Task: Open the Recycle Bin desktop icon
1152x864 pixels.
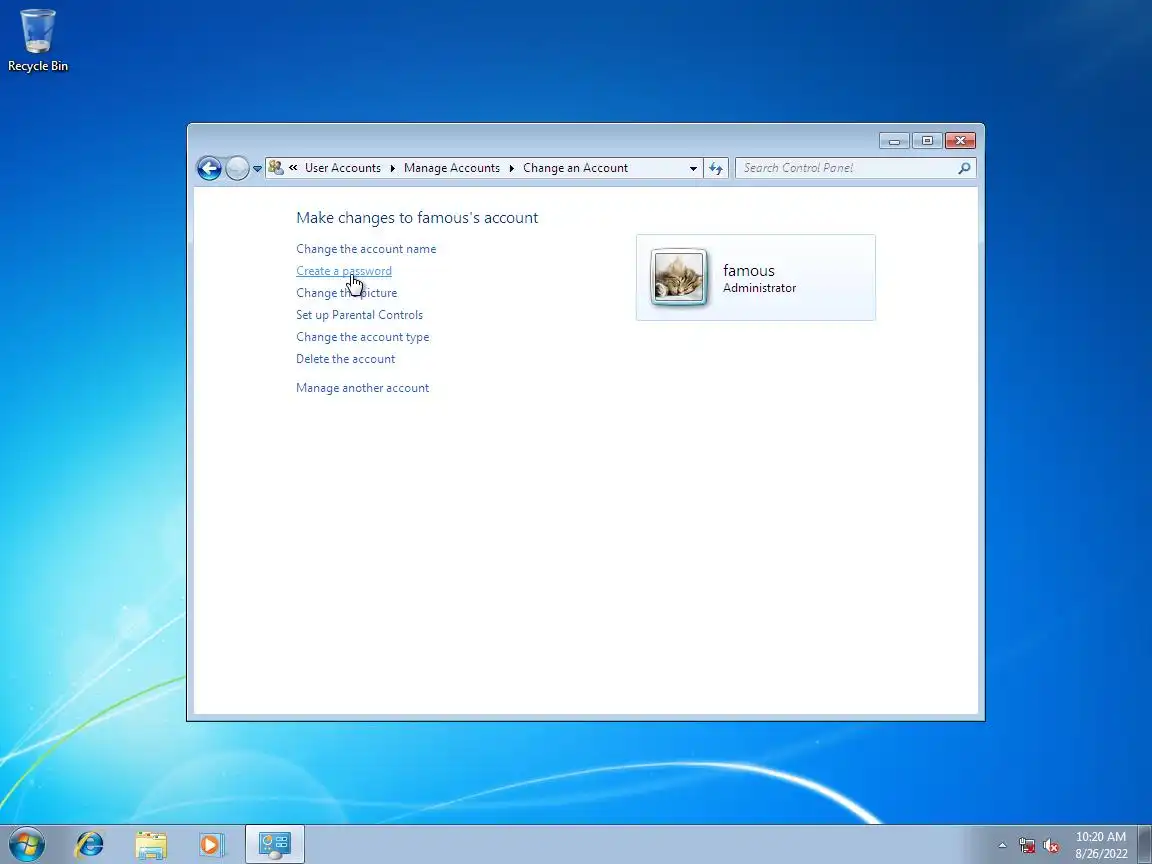Action: (37, 40)
